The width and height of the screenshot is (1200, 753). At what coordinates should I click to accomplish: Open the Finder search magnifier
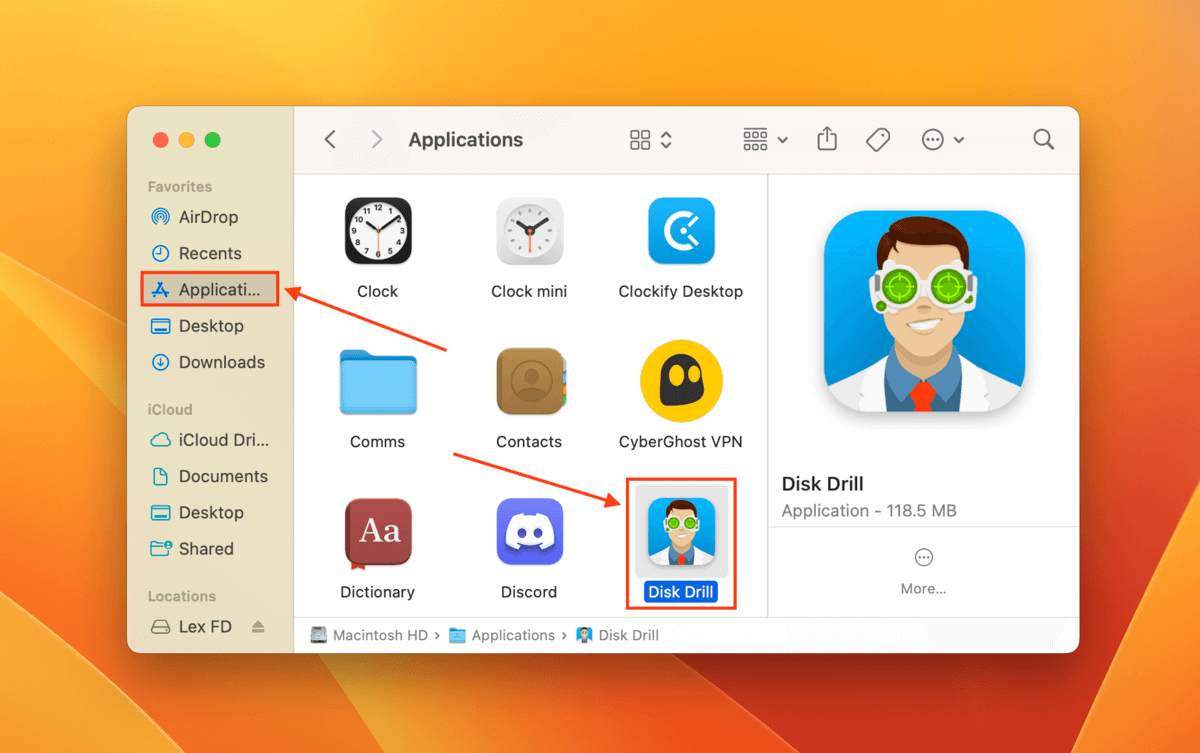1043,140
